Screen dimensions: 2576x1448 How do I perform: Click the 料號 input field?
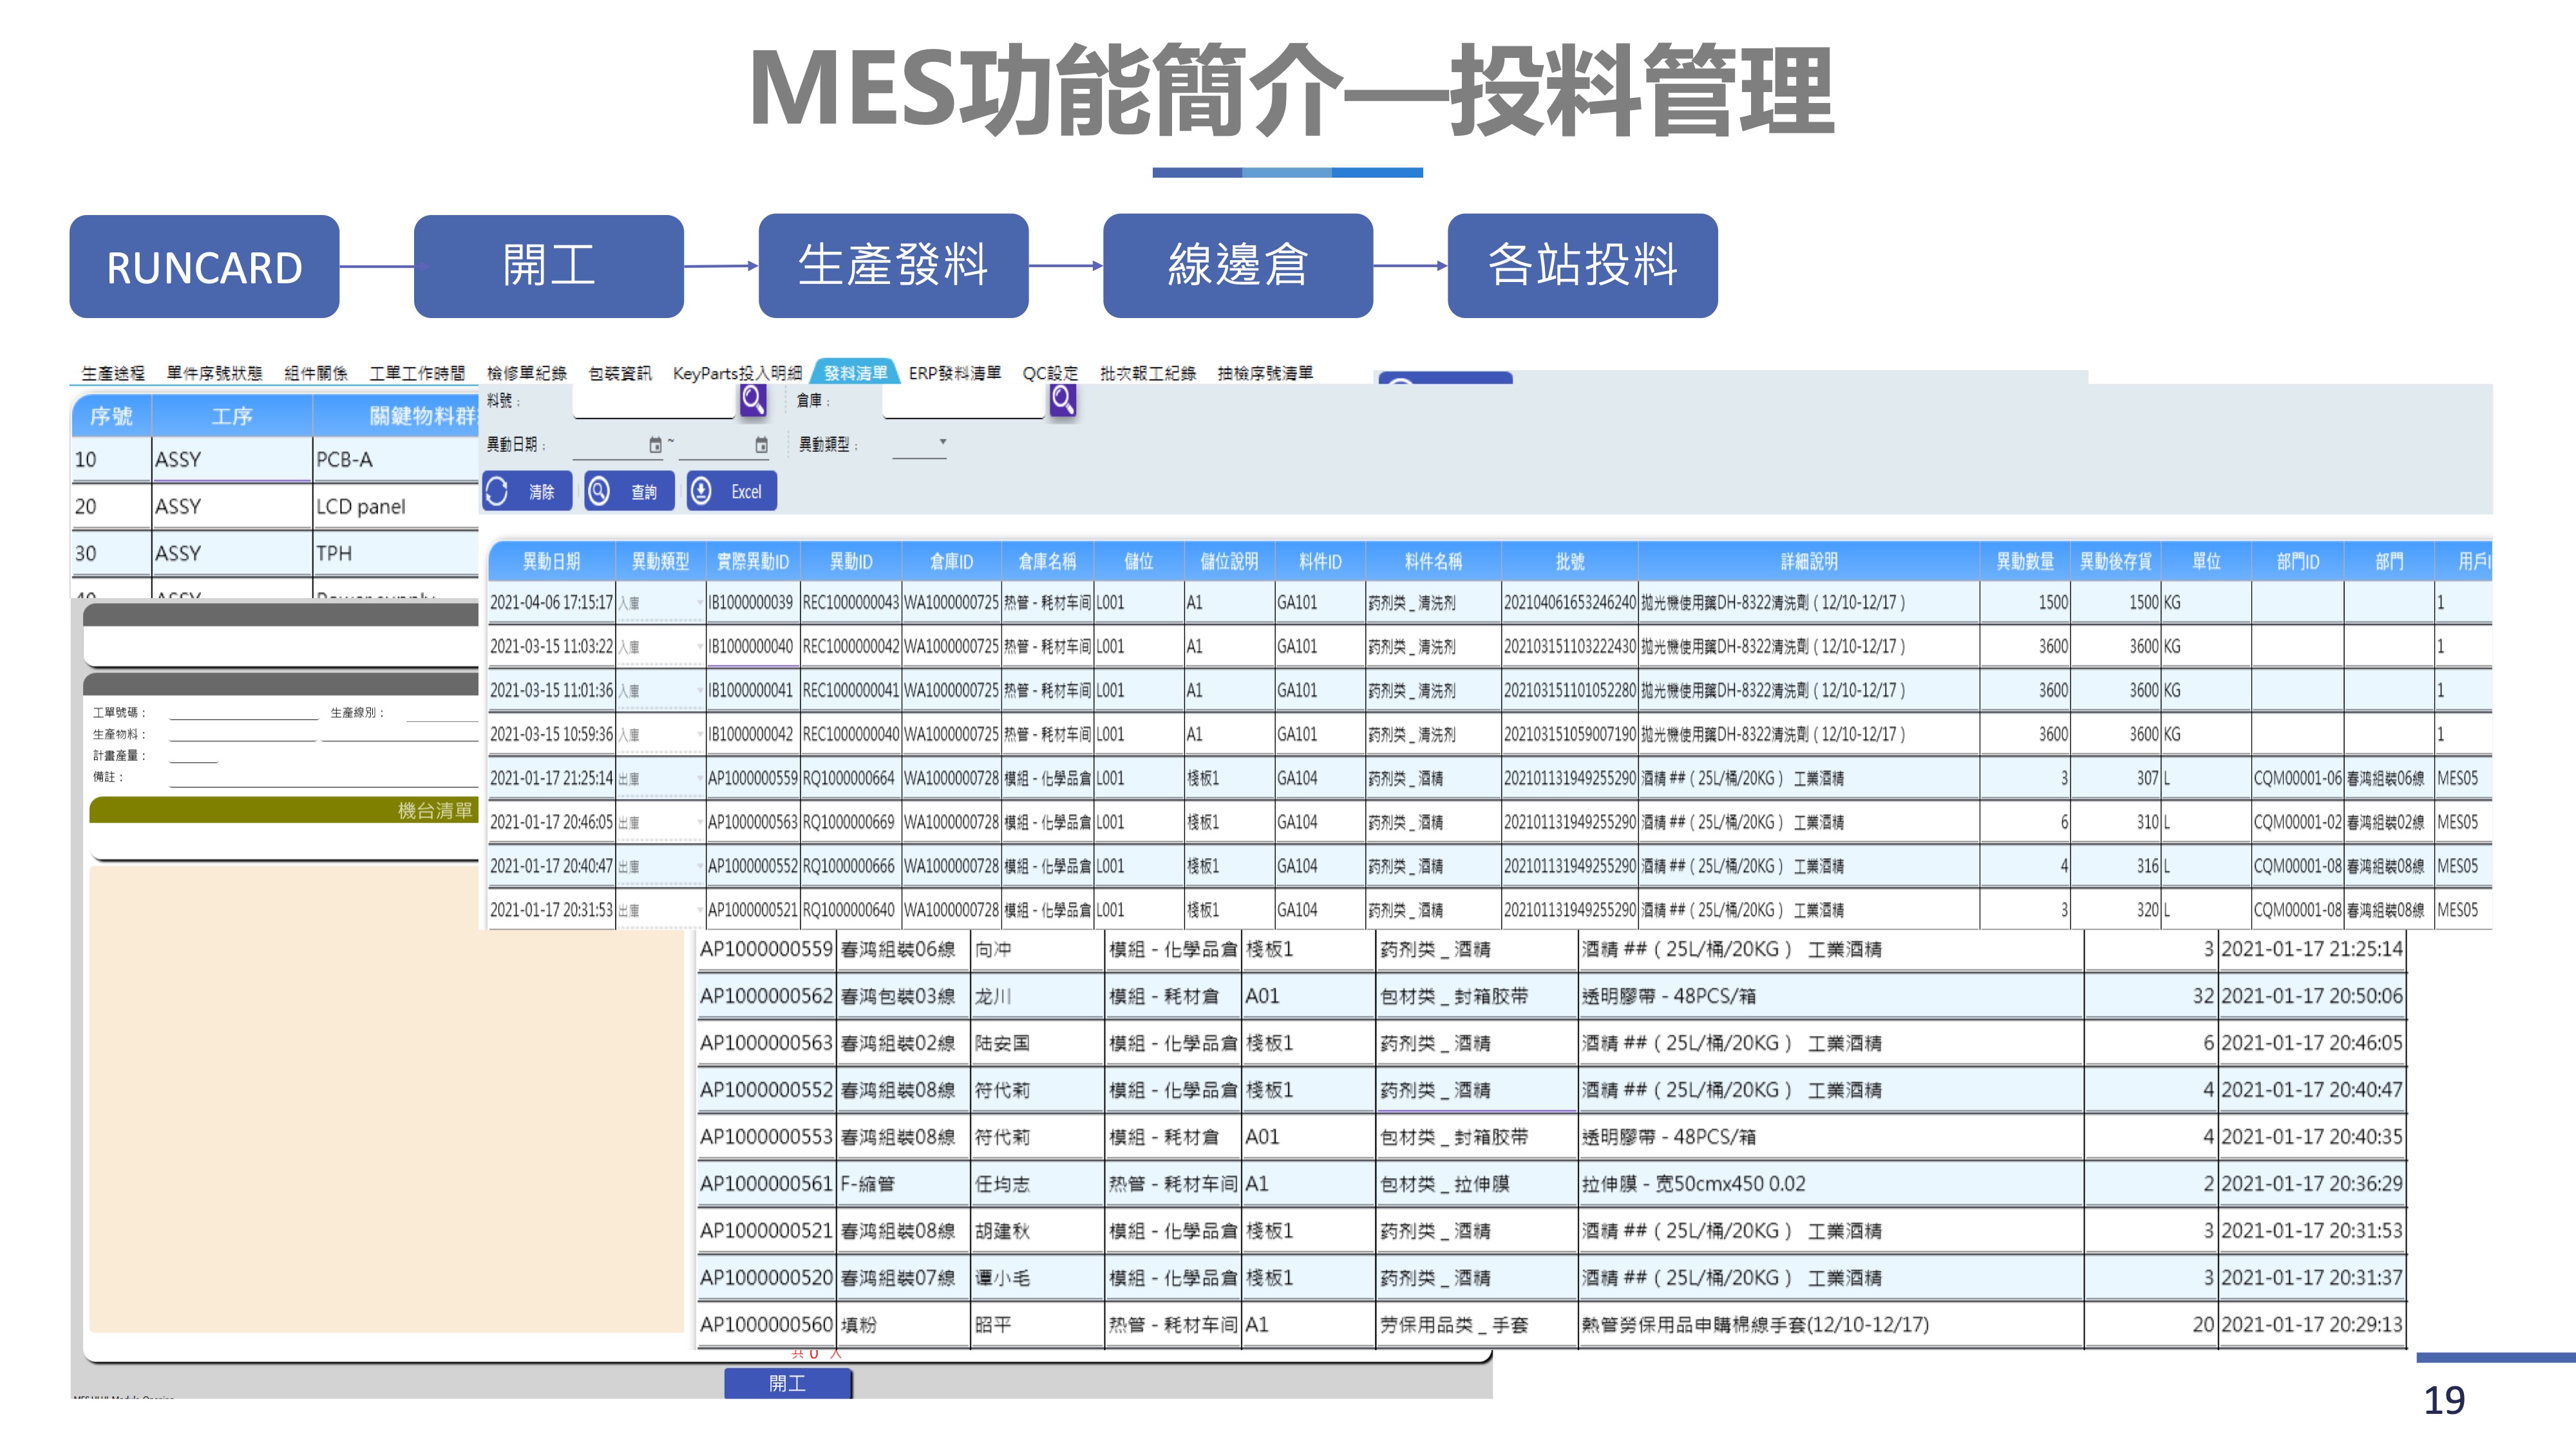[653, 402]
